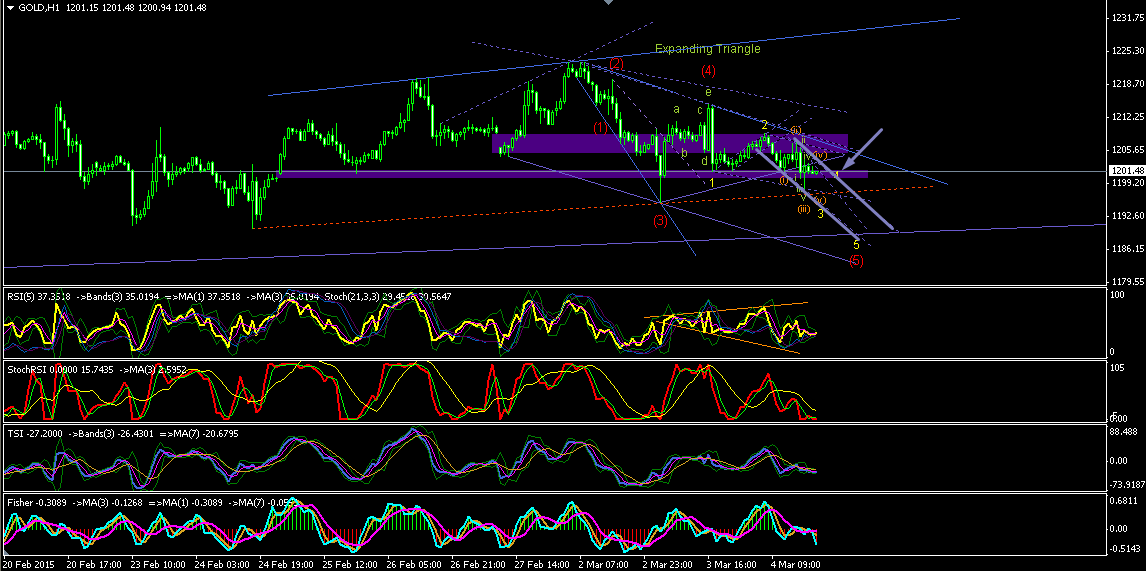Click the 2 Mar 07:00 time label
Viewport: 1146px width, 571px height.
pos(604,565)
